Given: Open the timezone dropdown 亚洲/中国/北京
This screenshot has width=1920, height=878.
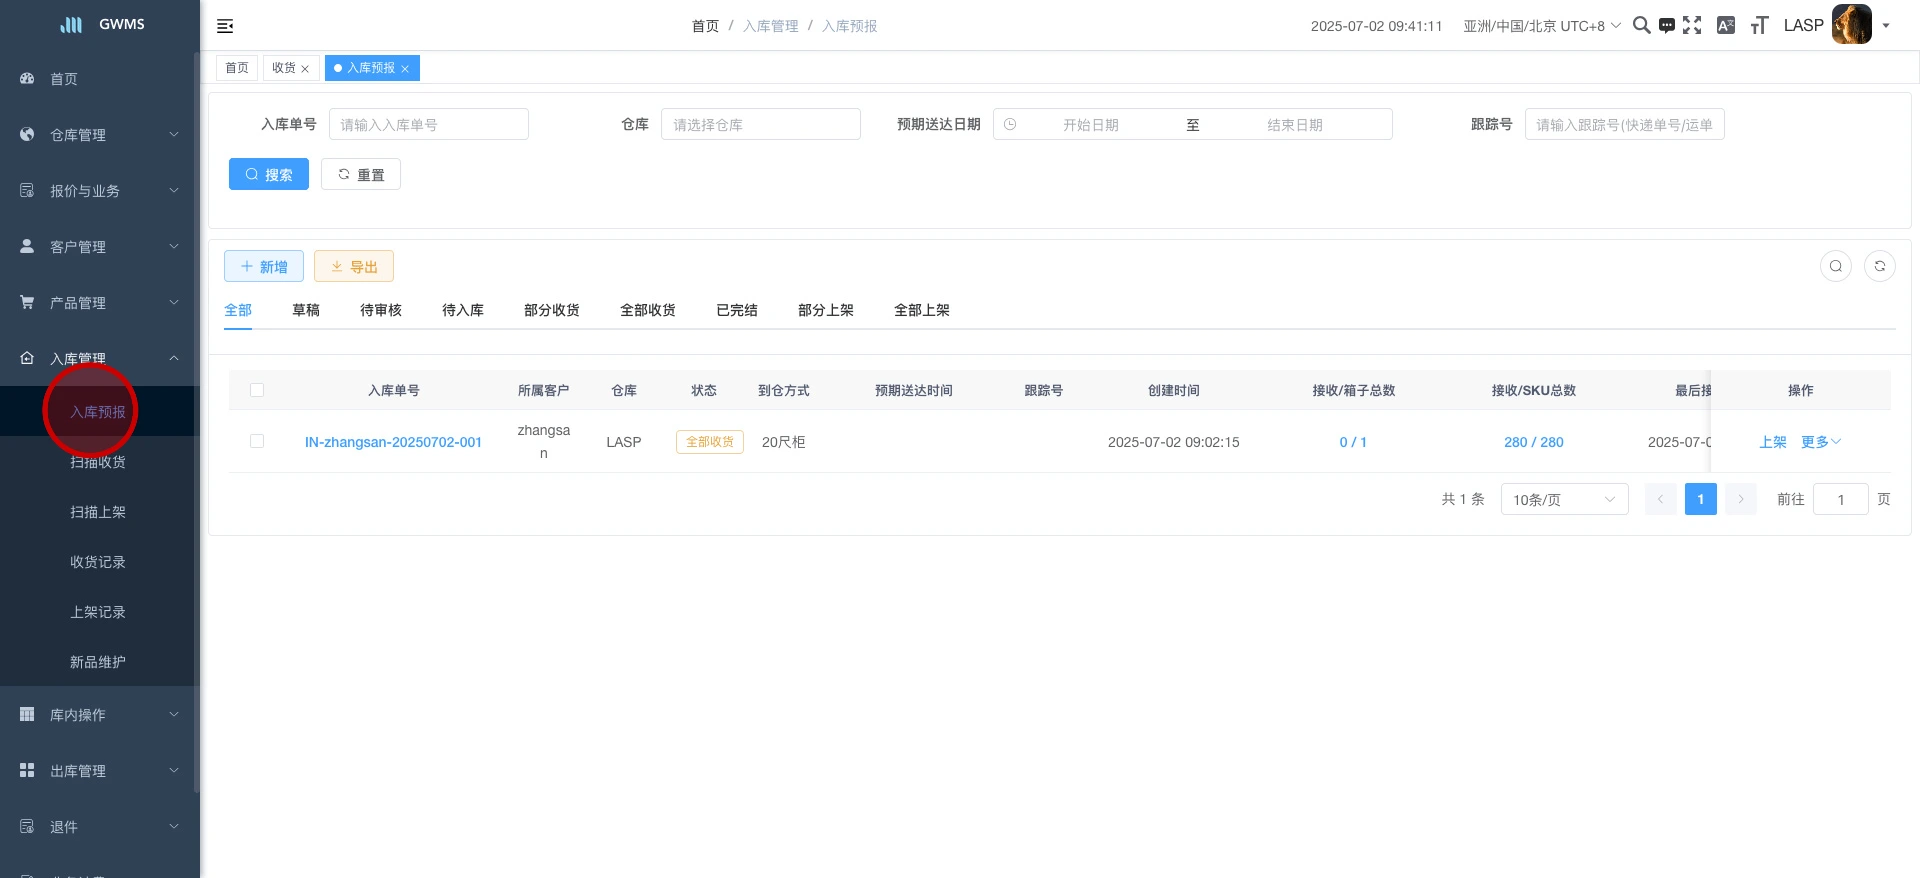Looking at the screenshot, I should [1541, 26].
